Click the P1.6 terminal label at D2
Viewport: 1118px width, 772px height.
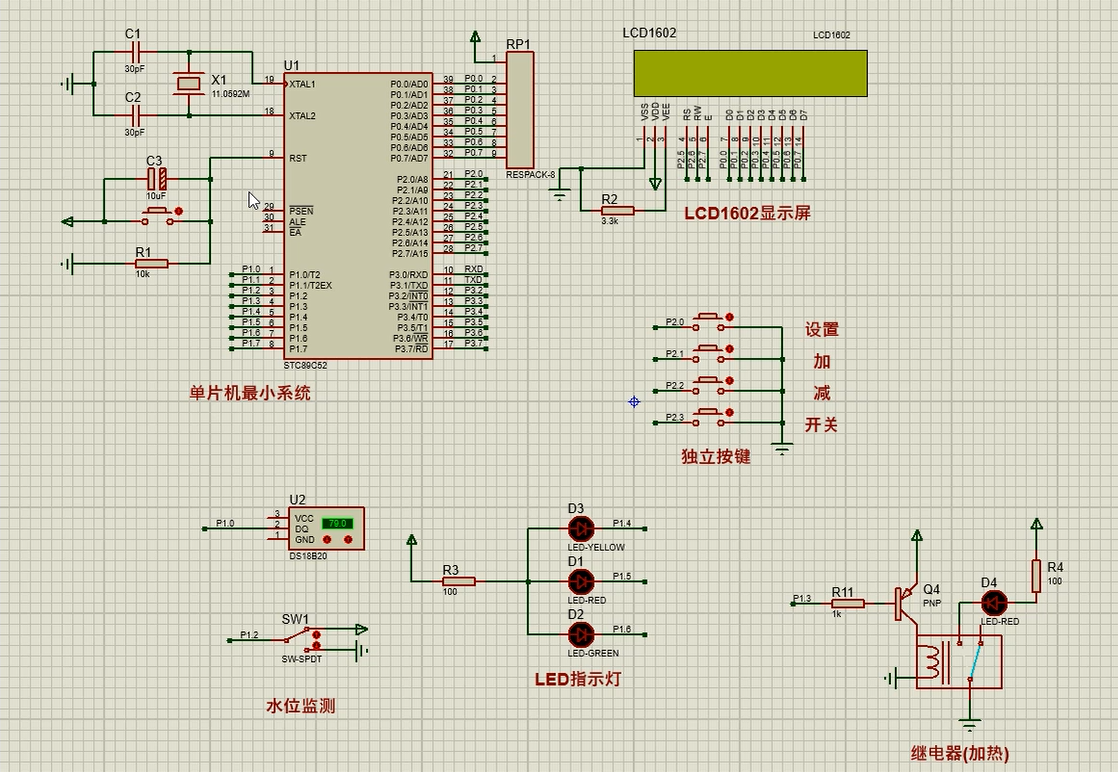tap(622, 629)
